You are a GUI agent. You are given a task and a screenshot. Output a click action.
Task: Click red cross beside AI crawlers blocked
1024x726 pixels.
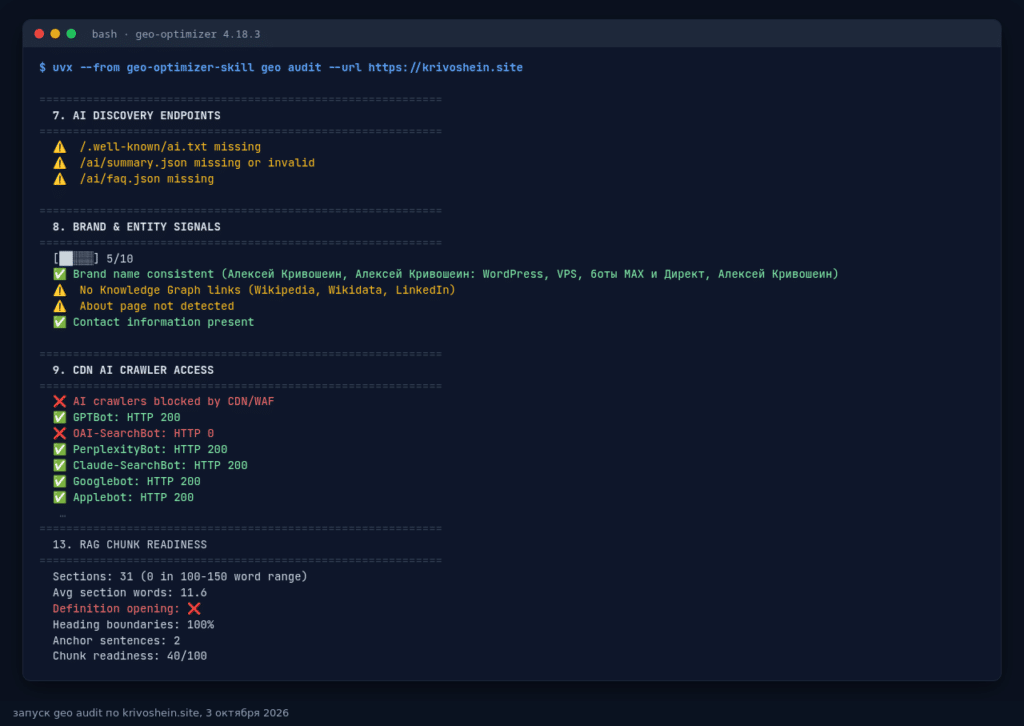[59, 402]
